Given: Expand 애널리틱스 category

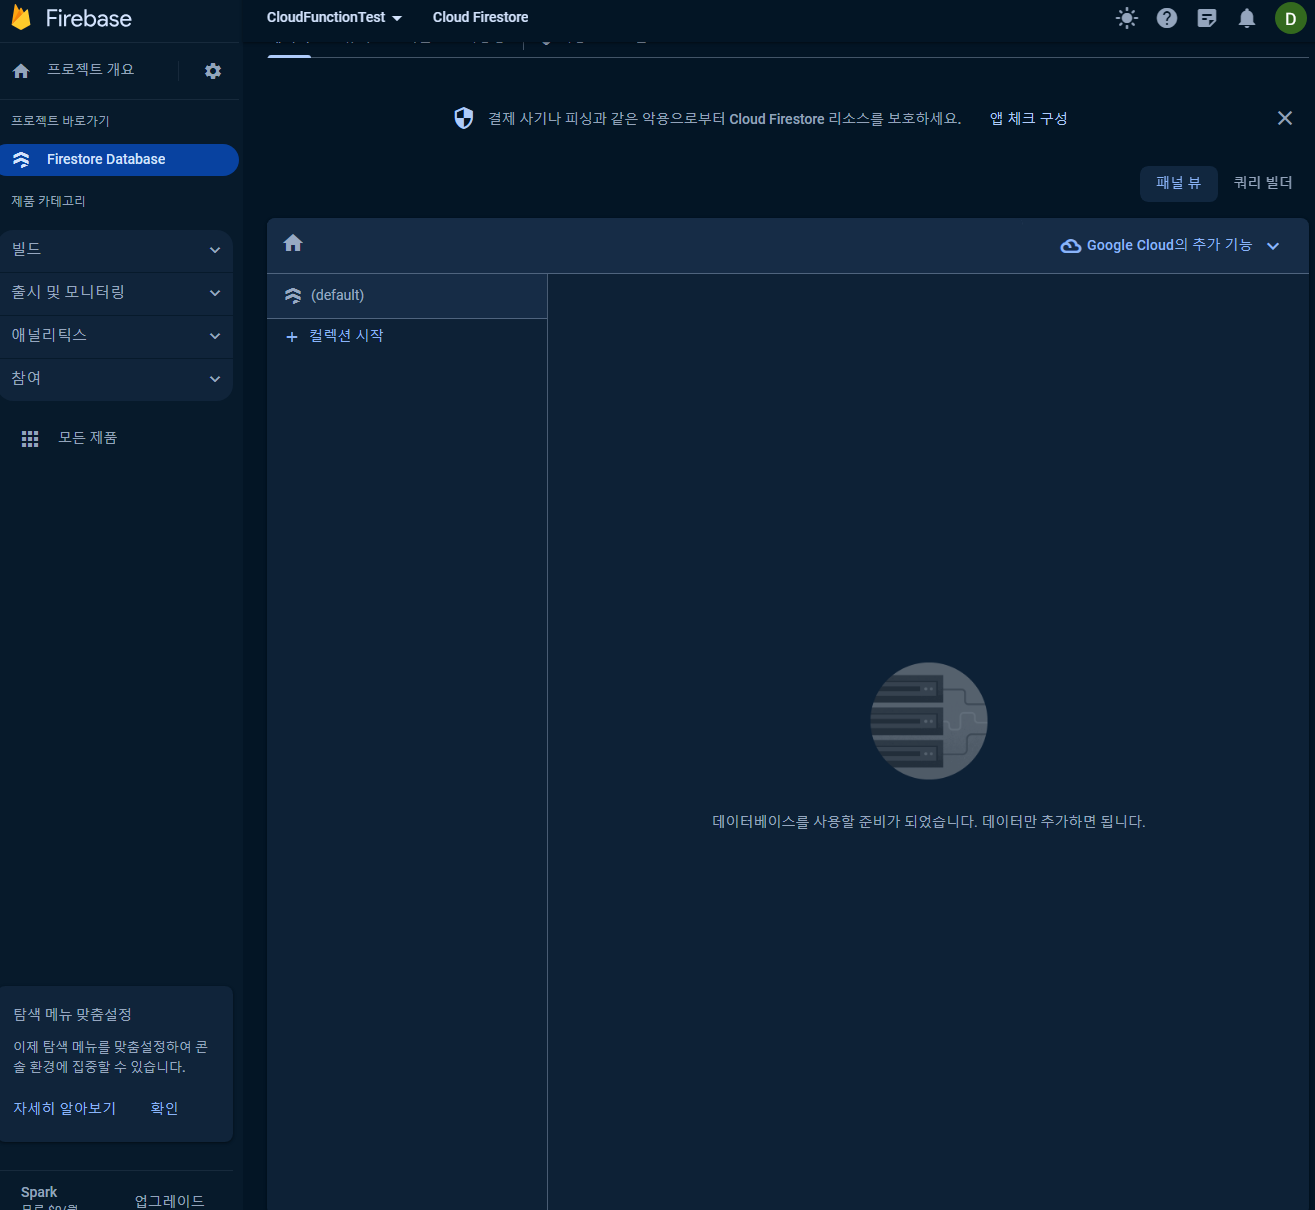Looking at the screenshot, I should [x=116, y=336].
